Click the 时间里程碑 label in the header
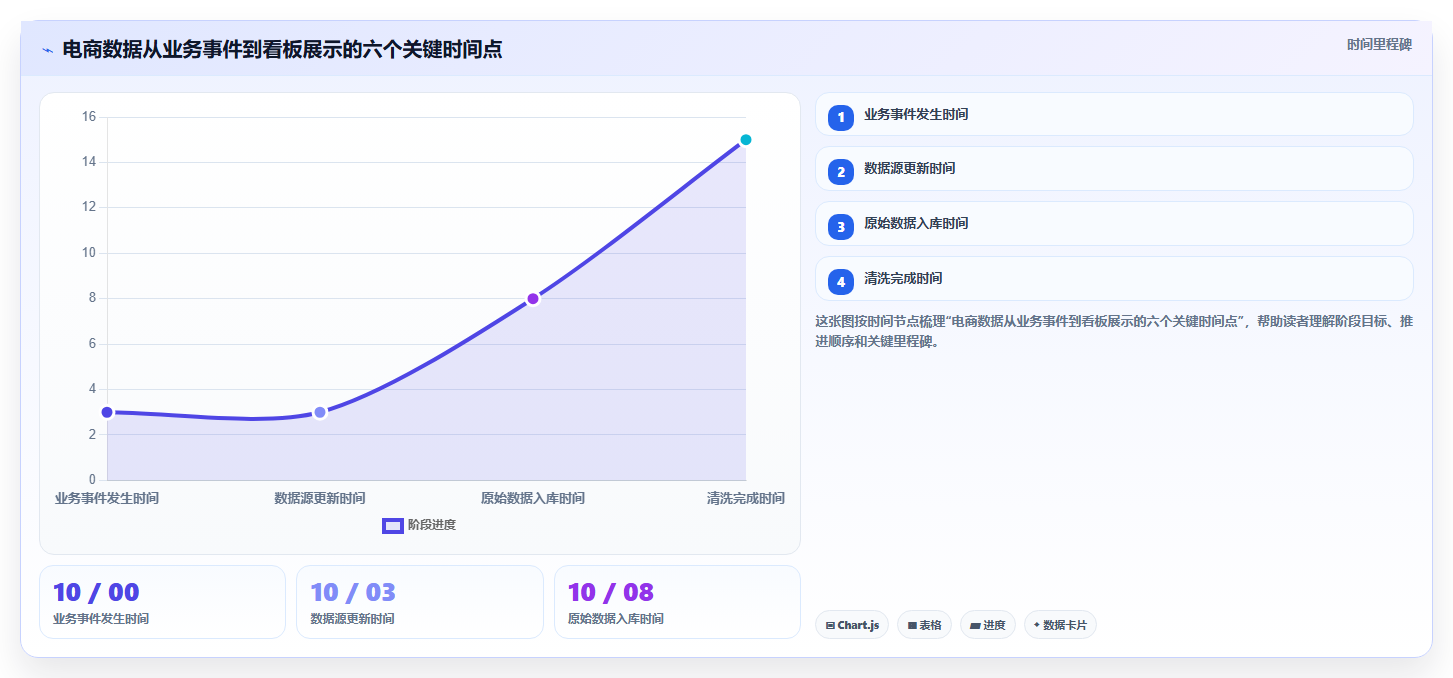This screenshot has height=678, width=1453. [1379, 44]
